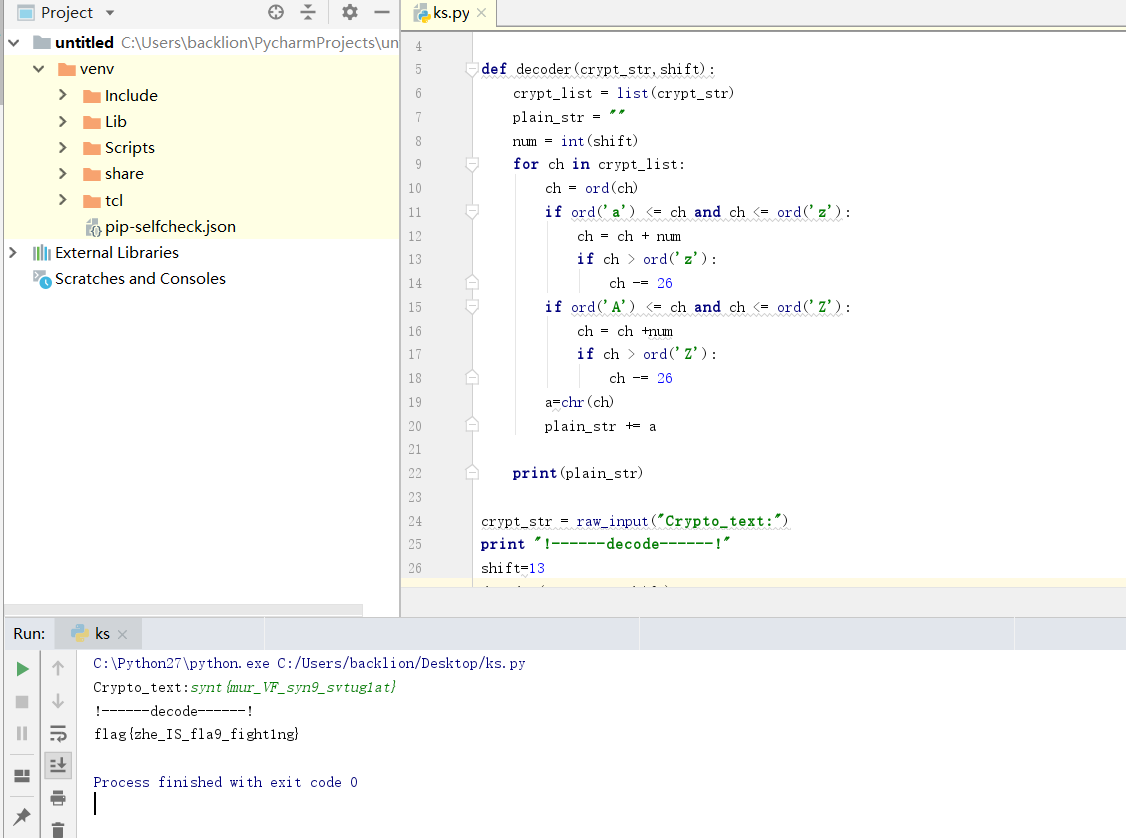Expand External Libraries node
Viewport: 1126px width, 838px height.
tap(13, 253)
